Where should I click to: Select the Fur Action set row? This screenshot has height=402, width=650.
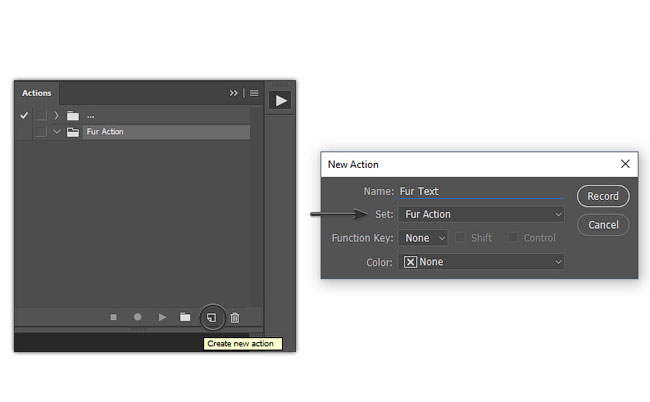(x=166, y=132)
